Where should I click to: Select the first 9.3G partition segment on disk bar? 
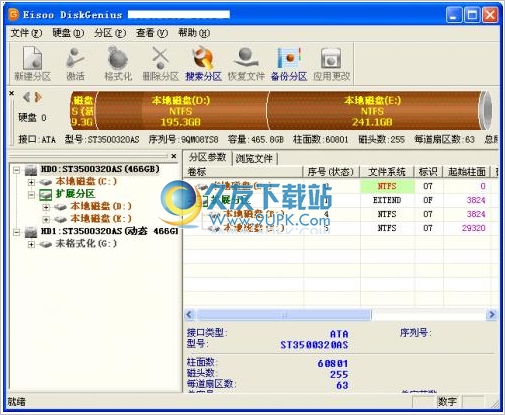pos(84,111)
